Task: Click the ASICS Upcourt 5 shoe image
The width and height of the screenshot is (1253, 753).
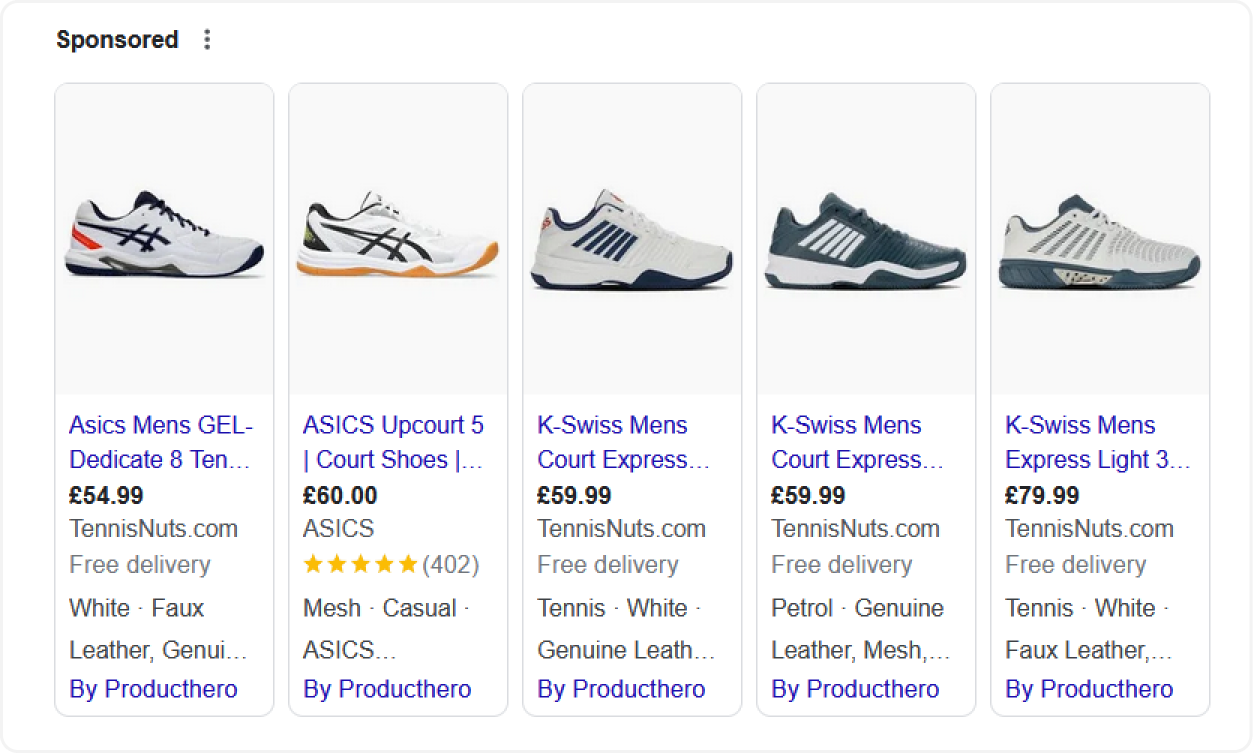Action: pyautogui.click(x=398, y=239)
